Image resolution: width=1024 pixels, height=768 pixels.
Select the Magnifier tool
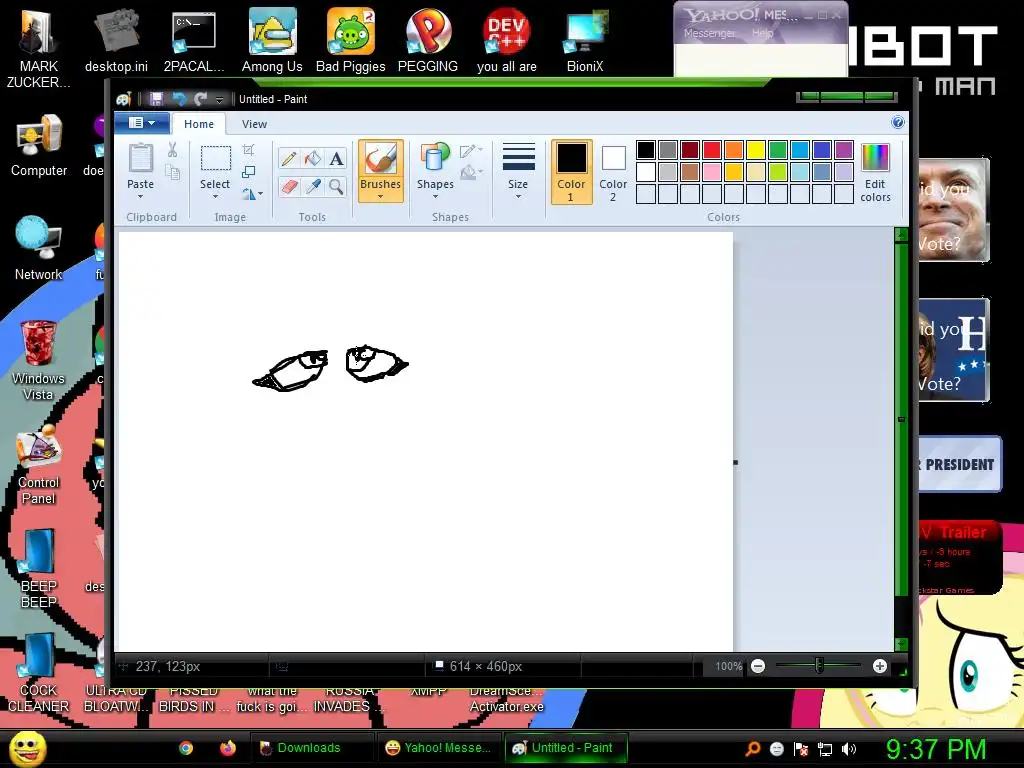point(336,187)
